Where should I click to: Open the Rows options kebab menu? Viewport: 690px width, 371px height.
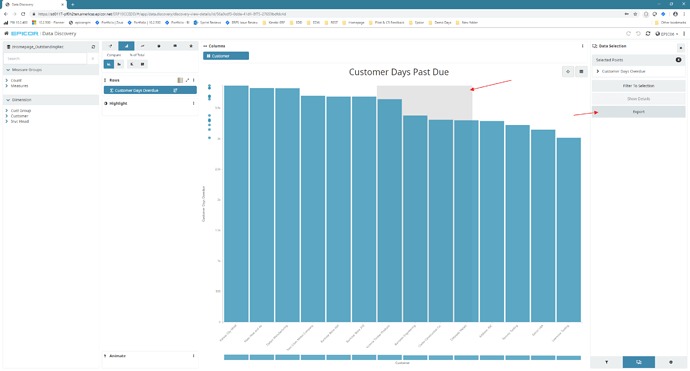coord(194,80)
